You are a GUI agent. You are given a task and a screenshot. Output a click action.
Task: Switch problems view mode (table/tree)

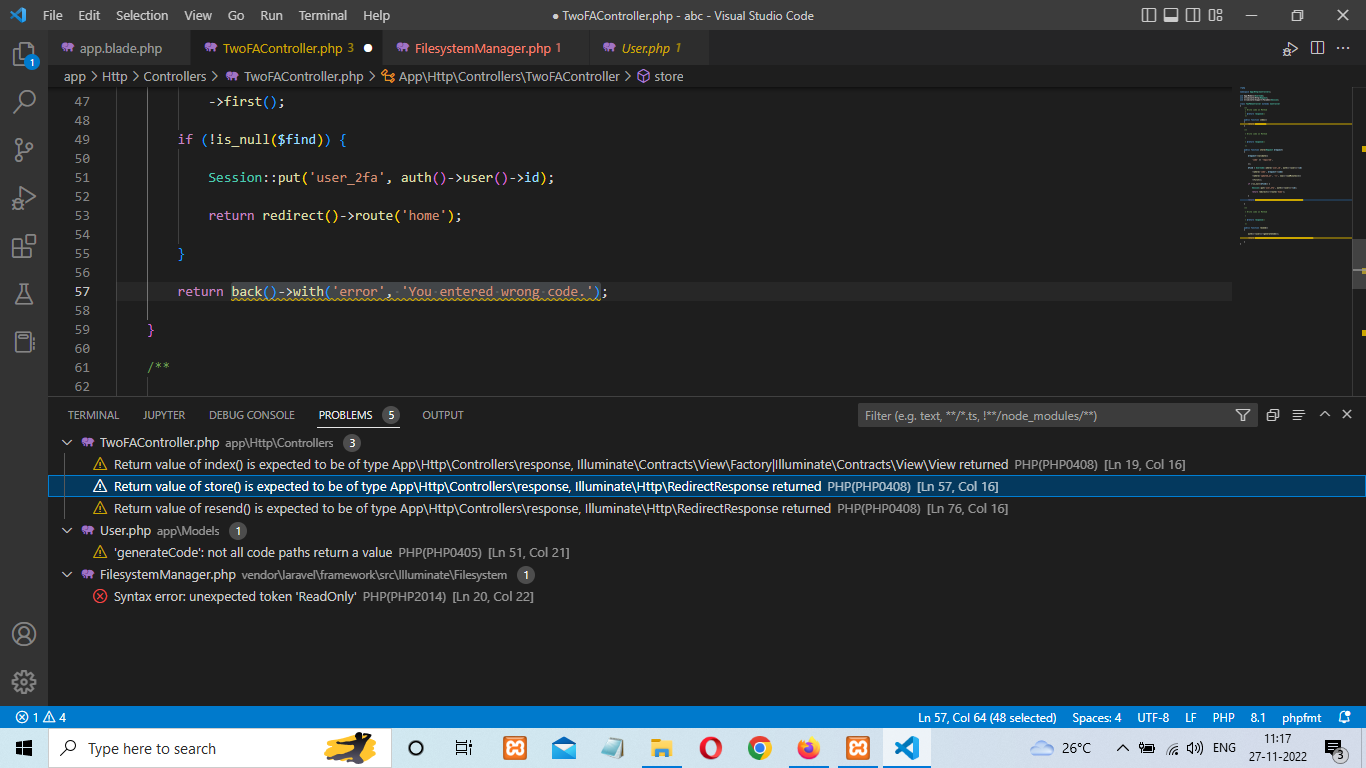(x=1298, y=415)
